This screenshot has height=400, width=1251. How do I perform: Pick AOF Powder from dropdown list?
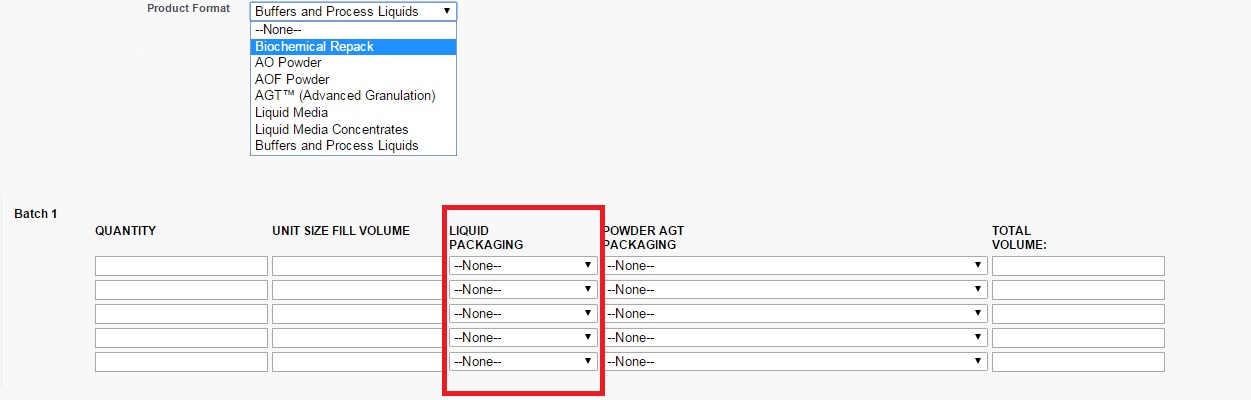[x=353, y=79]
